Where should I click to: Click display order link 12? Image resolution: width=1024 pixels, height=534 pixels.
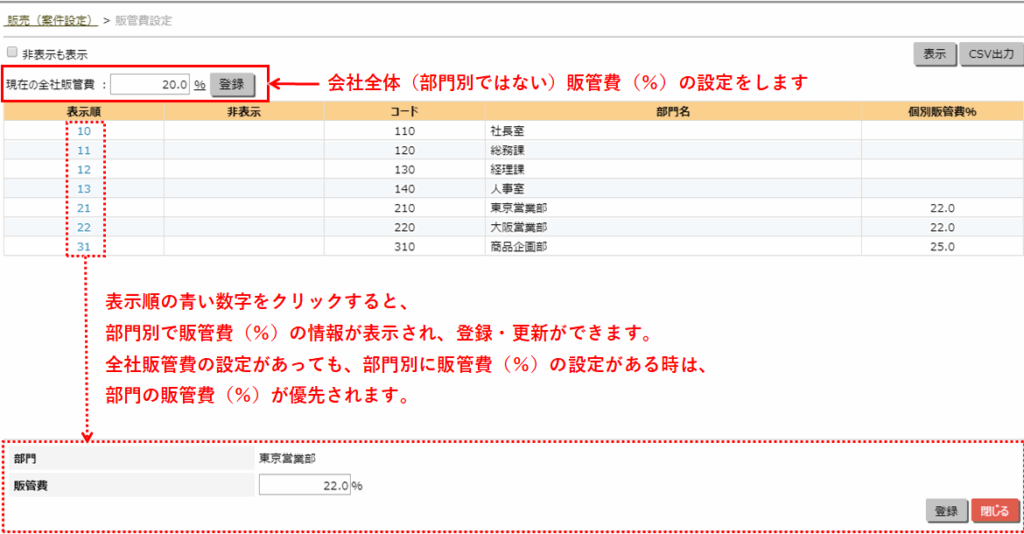(x=84, y=169)
